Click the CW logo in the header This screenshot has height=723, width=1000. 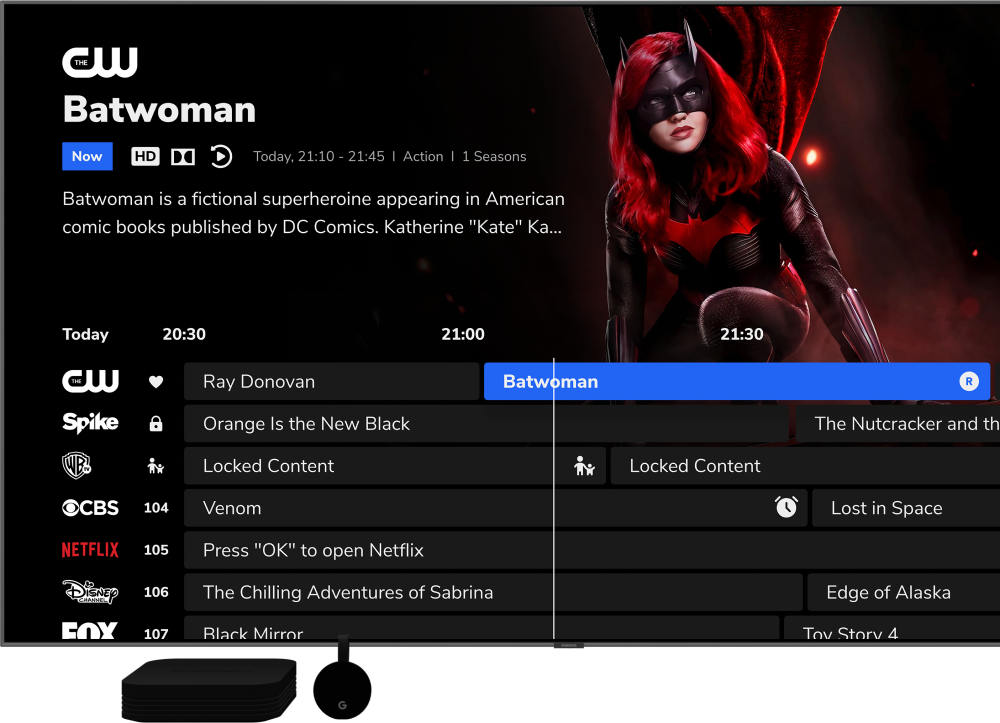[99, 62]
